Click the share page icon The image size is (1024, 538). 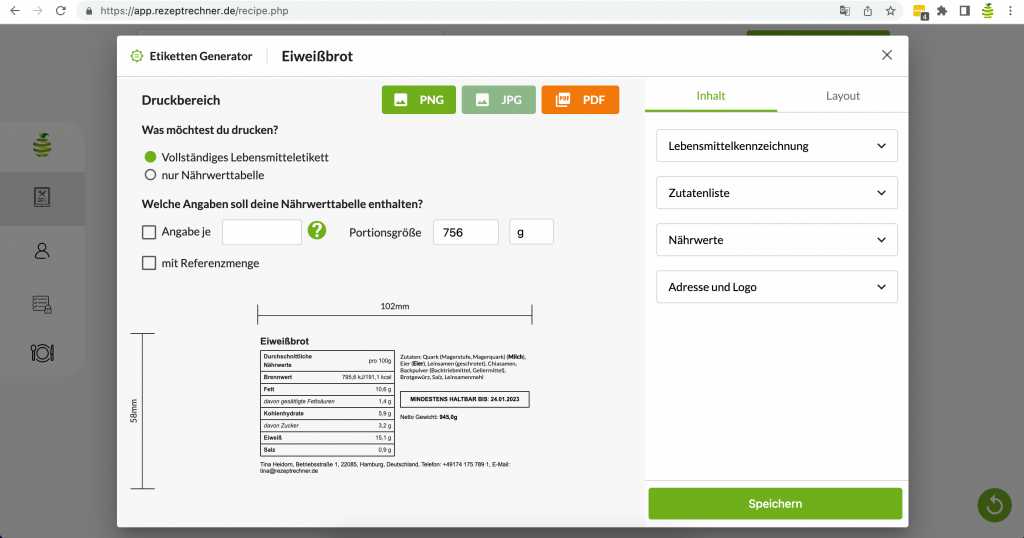[867, 11]
